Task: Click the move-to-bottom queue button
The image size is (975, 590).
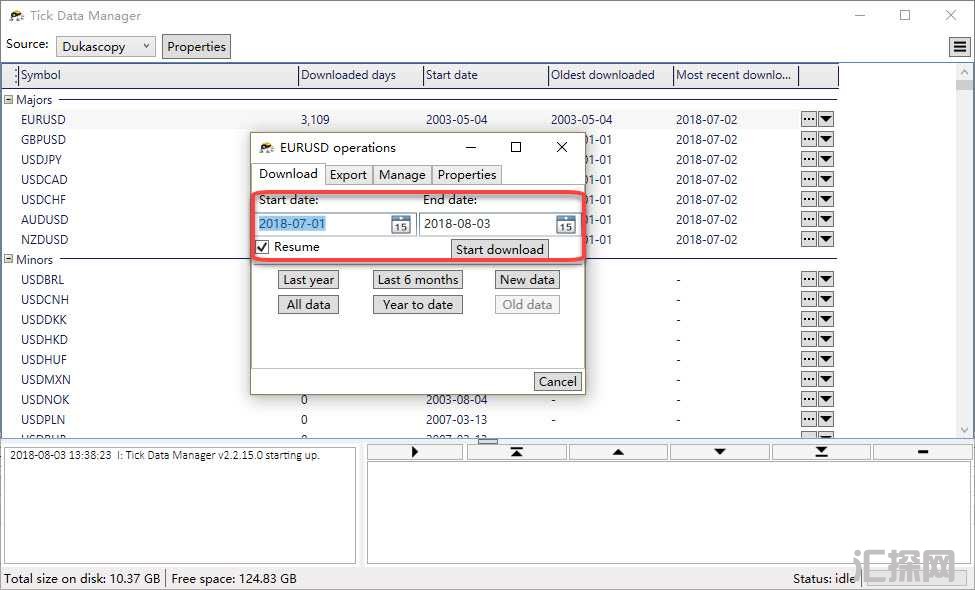Action: 821,452
